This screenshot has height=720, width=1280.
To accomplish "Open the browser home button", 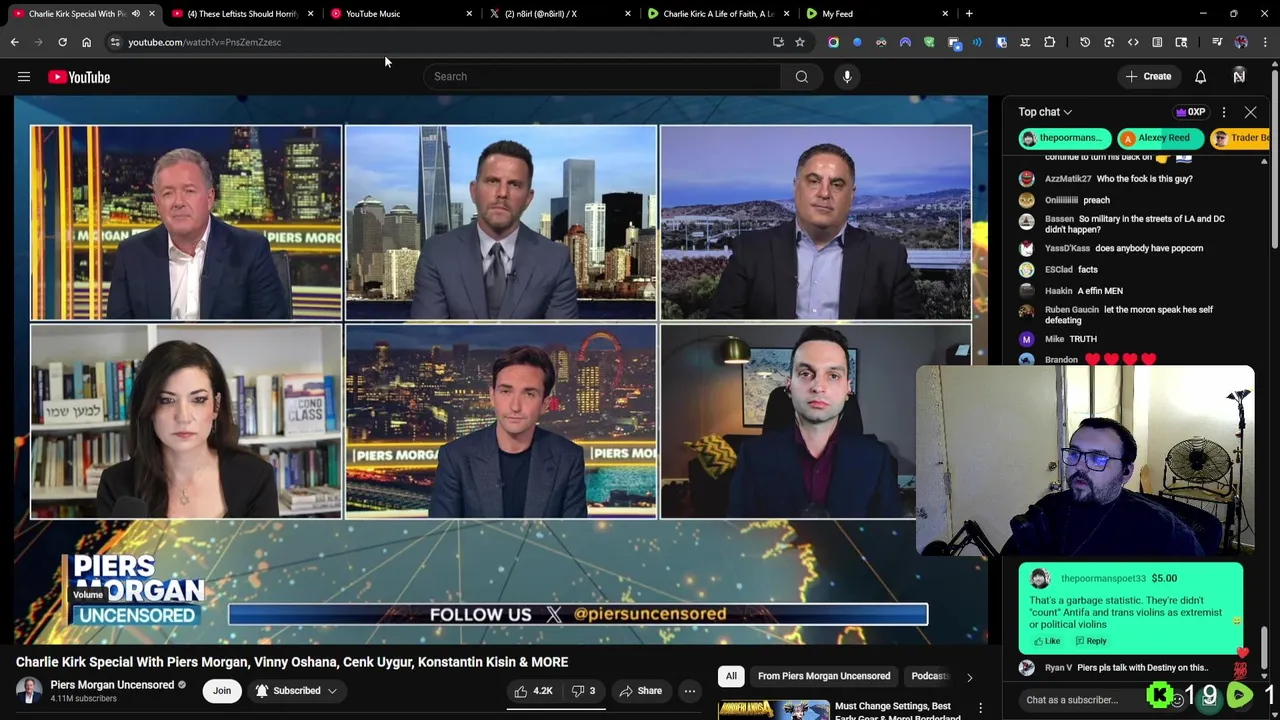I will [86, 42].
